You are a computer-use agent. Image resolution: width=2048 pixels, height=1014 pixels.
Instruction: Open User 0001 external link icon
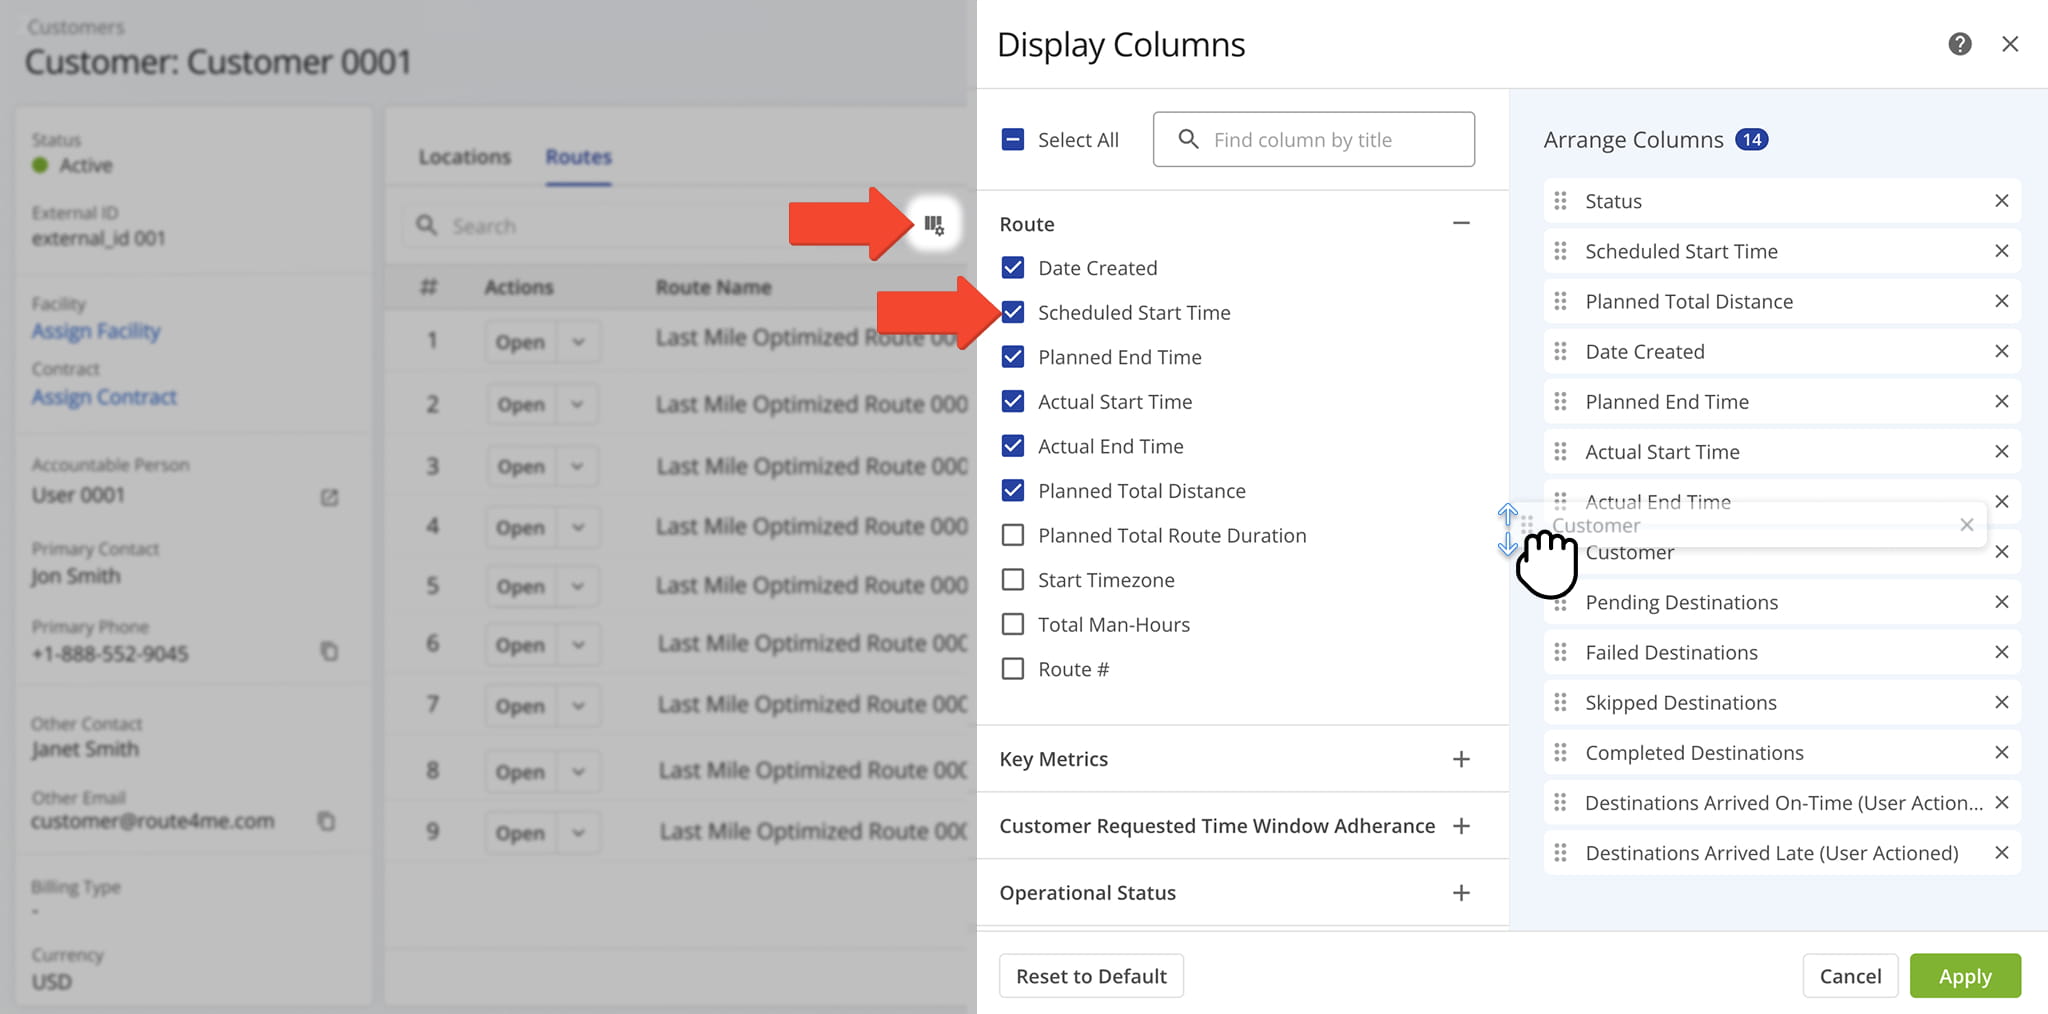coord(329,497)
